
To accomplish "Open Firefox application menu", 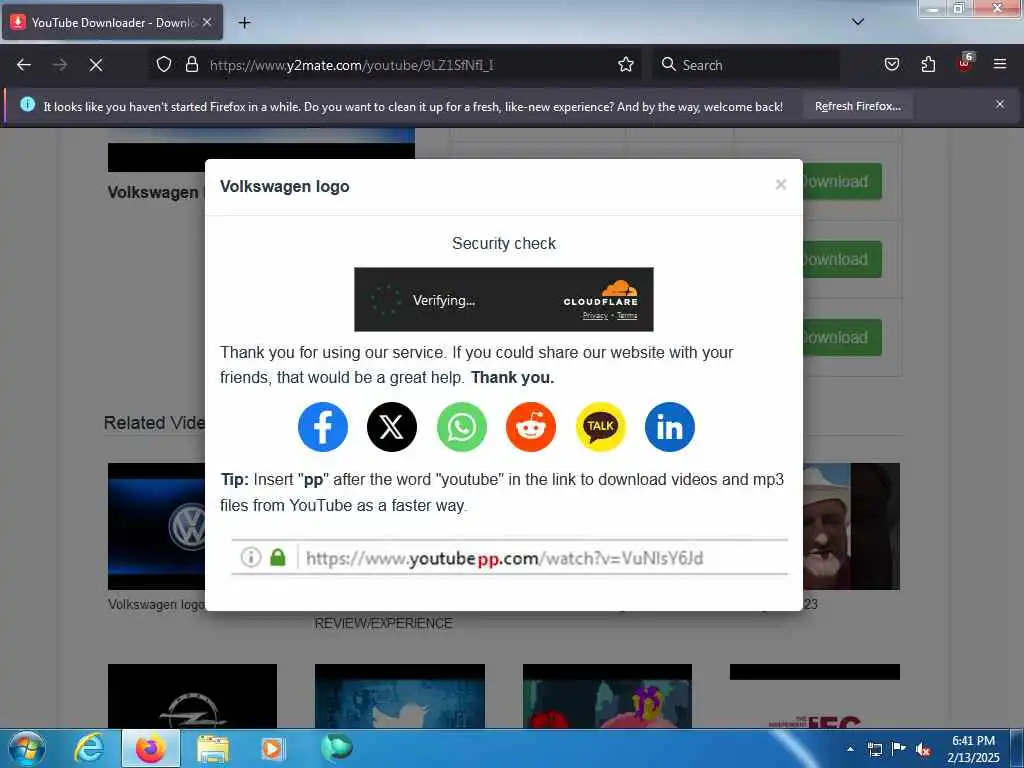I will 1000,65.
